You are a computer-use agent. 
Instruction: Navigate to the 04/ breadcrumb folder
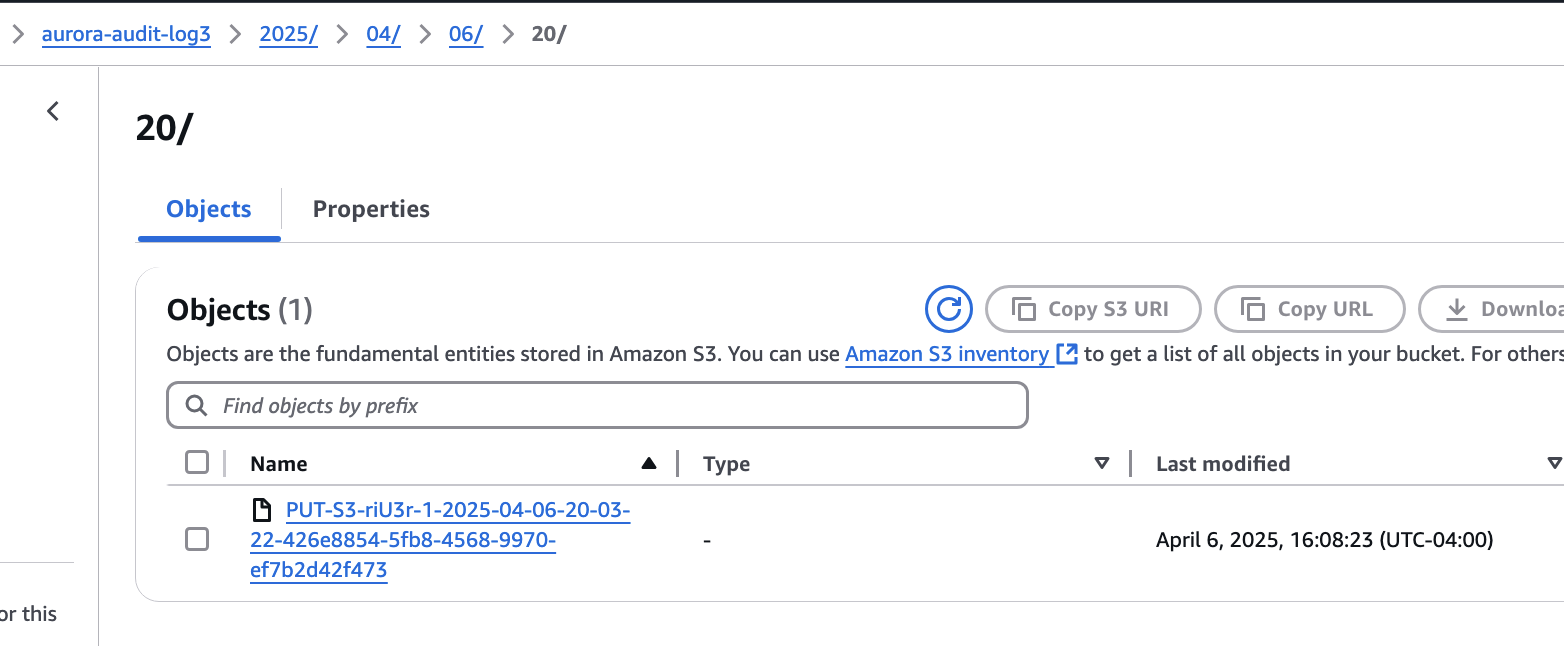click(x=383, y=34)
